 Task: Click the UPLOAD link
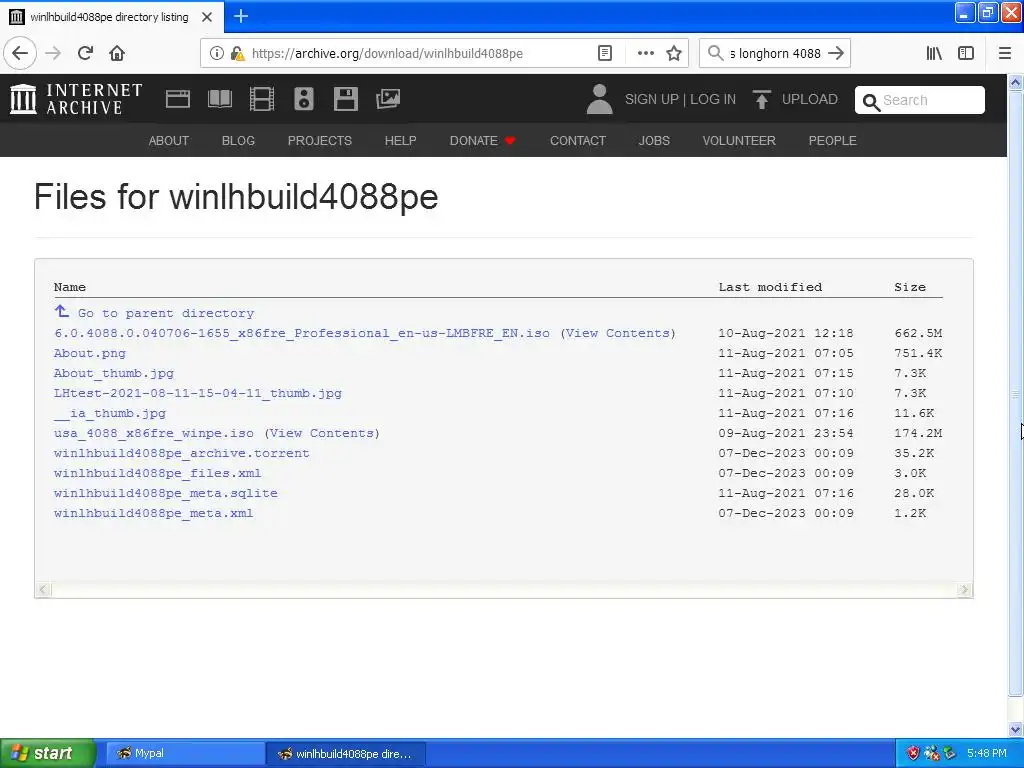810,99
